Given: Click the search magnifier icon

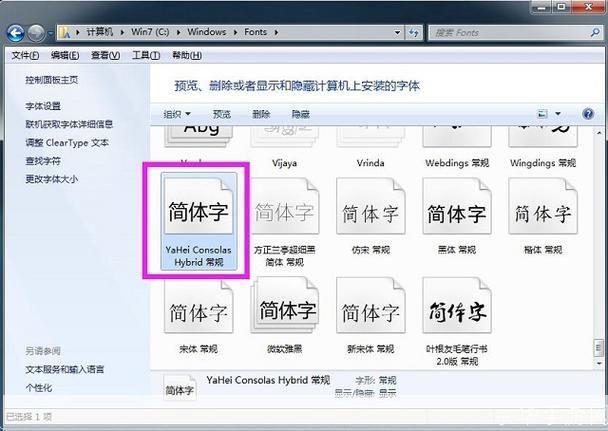Looking at the screenshot, I should 595,33.
